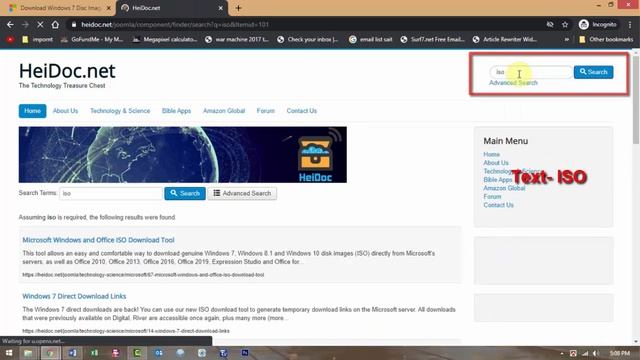The image size is (640, 360).
Task: Open Forum in the navigation bar
Action: click(266, 111)
